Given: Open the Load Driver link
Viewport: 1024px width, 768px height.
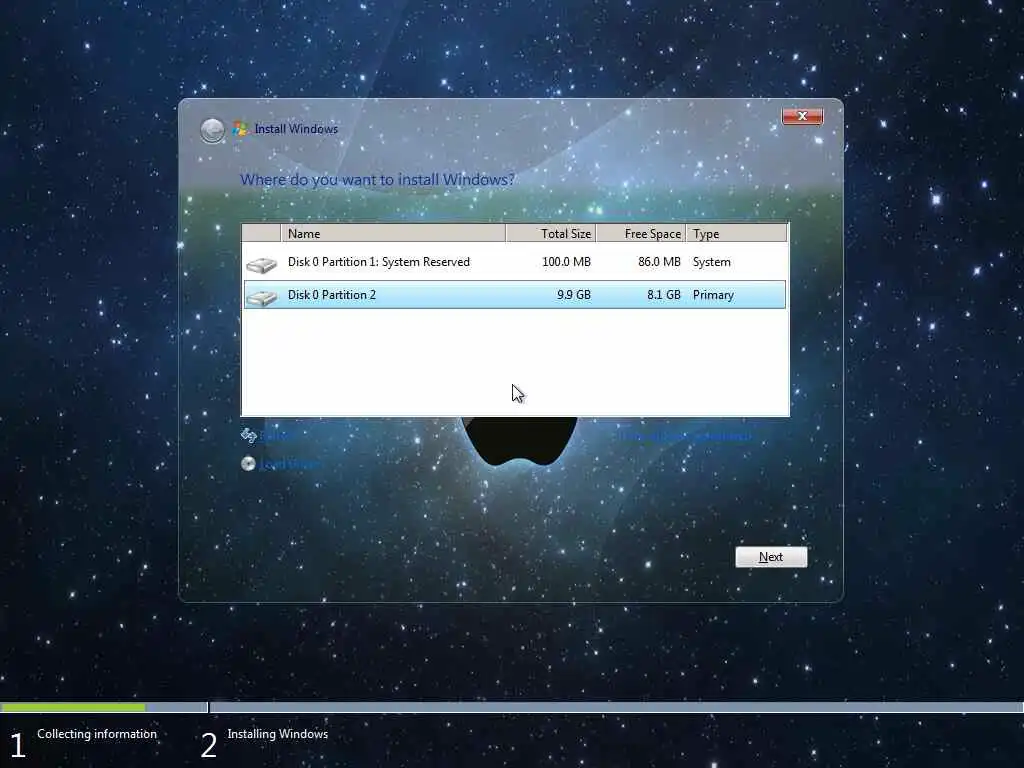Looking at the screenshot, I should click(x=290, y=464).
